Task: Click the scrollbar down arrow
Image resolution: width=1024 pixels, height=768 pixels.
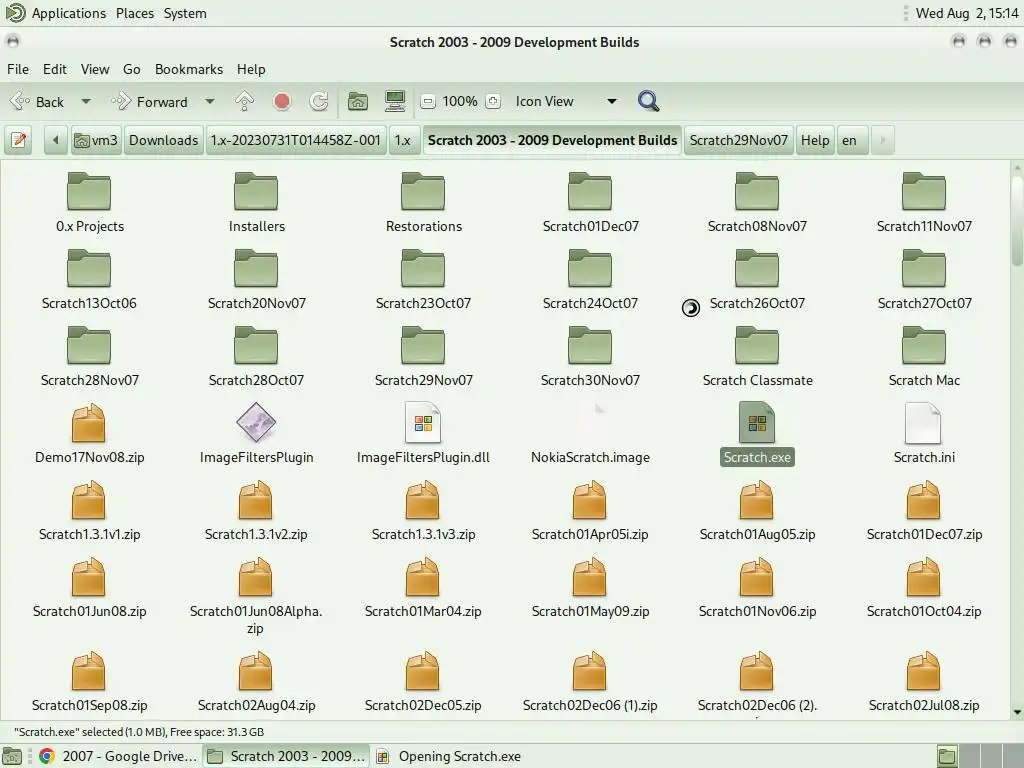Action: 1017,712
